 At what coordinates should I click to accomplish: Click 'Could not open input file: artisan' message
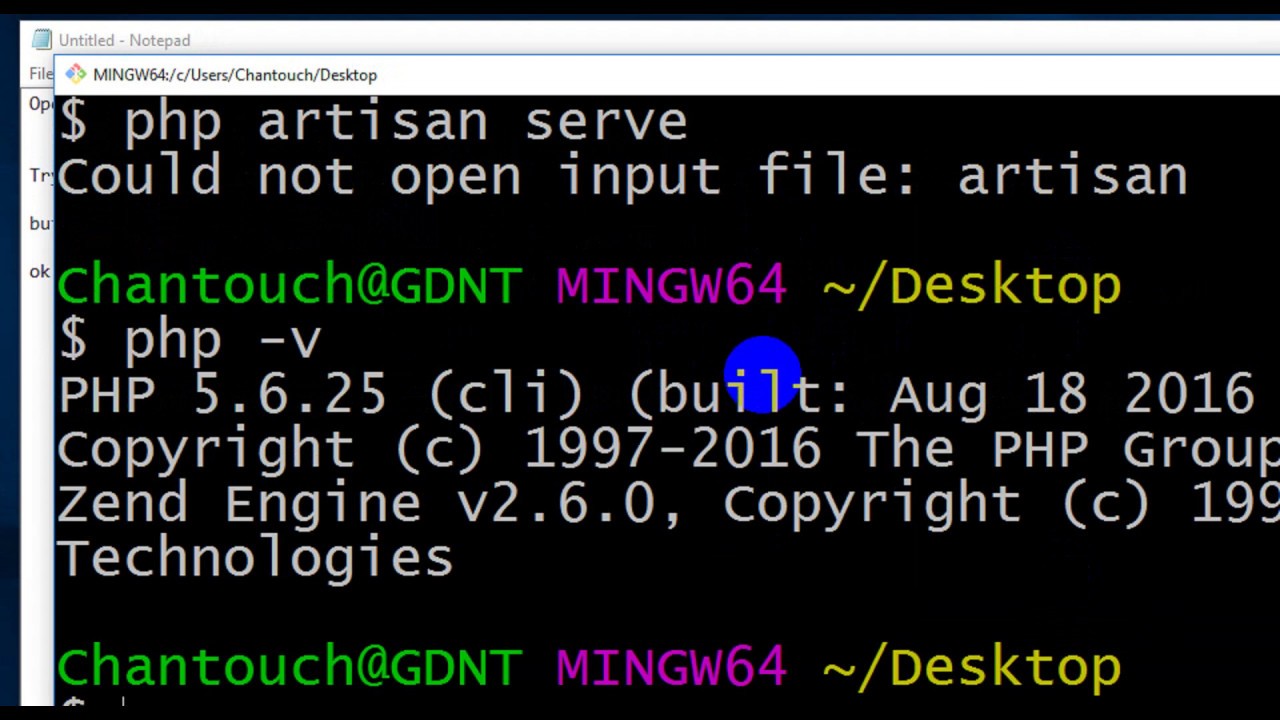(x=622, y=176)
